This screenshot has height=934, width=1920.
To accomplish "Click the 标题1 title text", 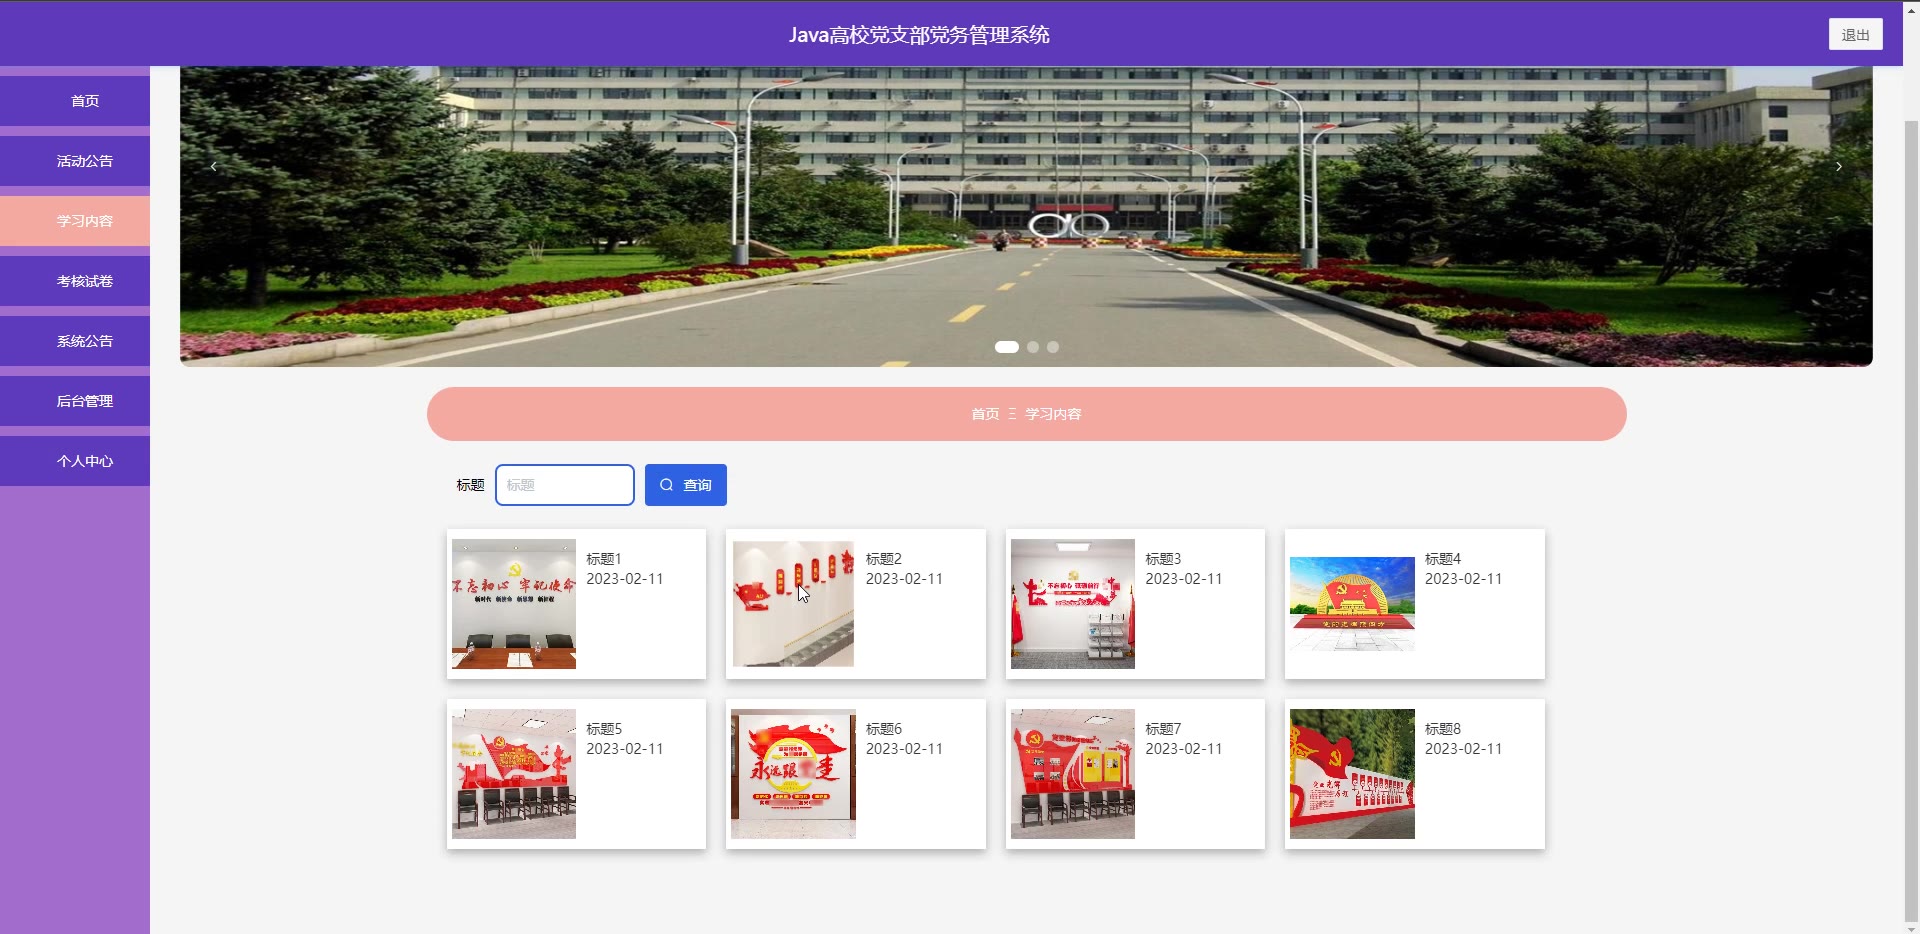I will click(x=604, y=559).
